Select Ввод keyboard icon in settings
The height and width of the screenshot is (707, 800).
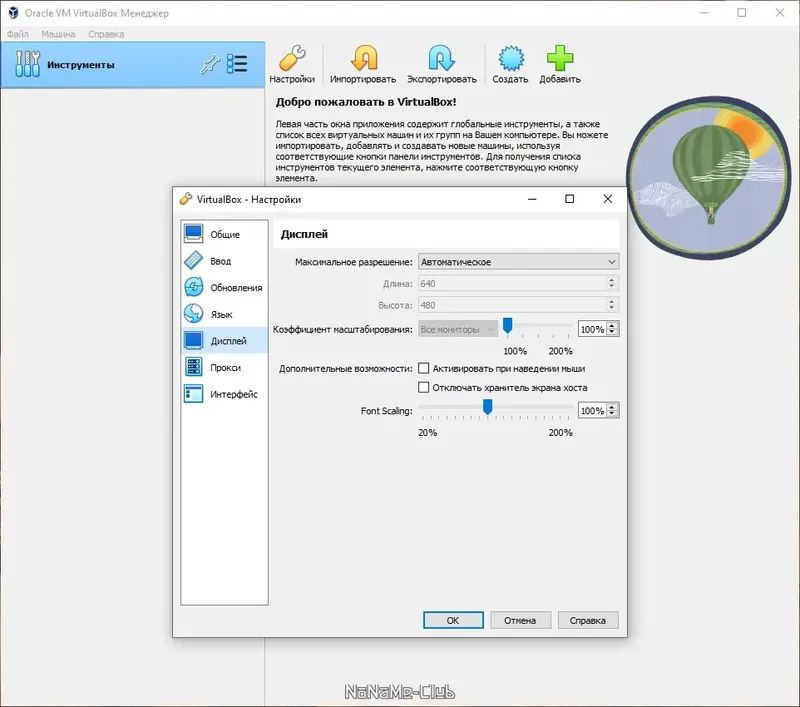(x=193, y=261)
